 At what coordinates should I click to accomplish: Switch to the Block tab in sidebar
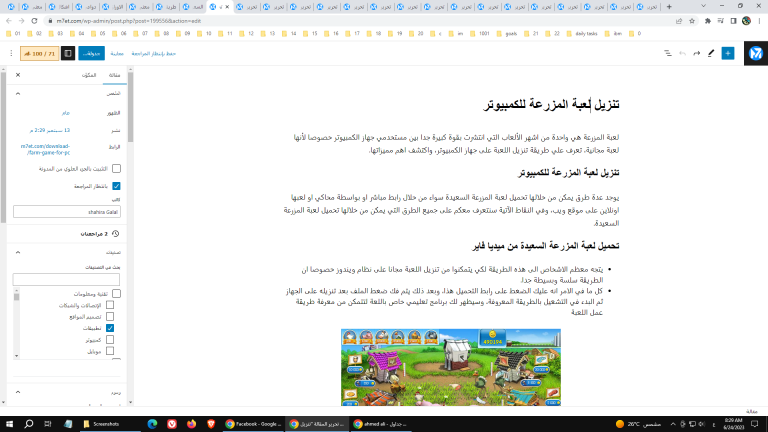[x=89, y=75]
